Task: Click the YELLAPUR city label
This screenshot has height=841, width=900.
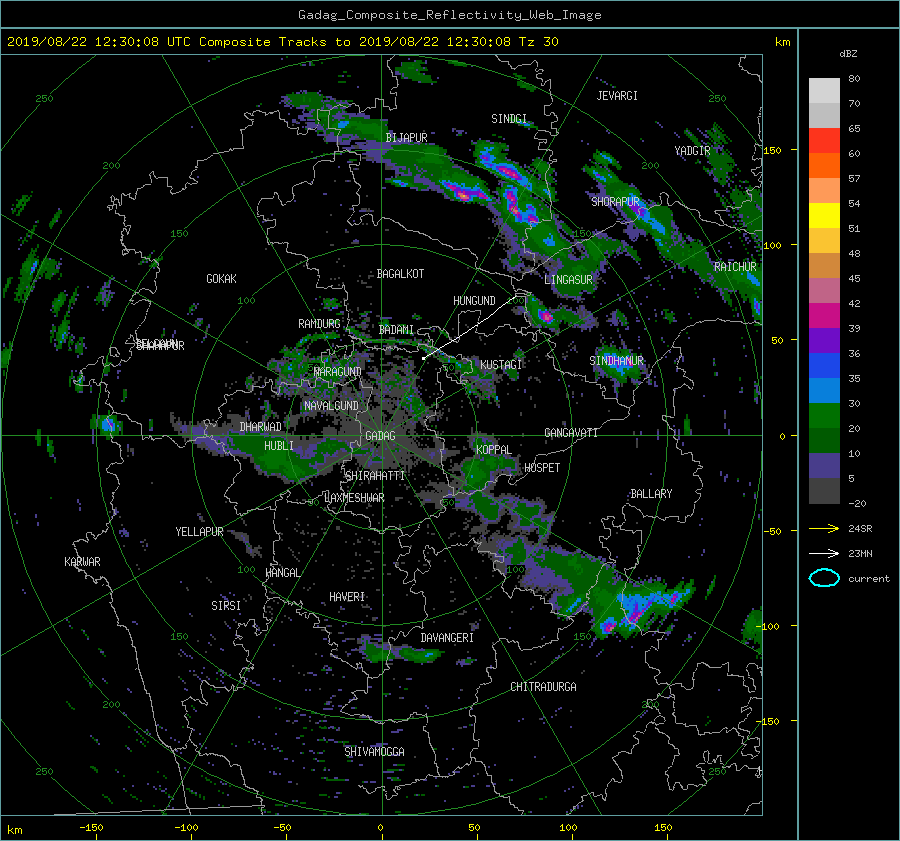Action: click(x=199, y=532)
